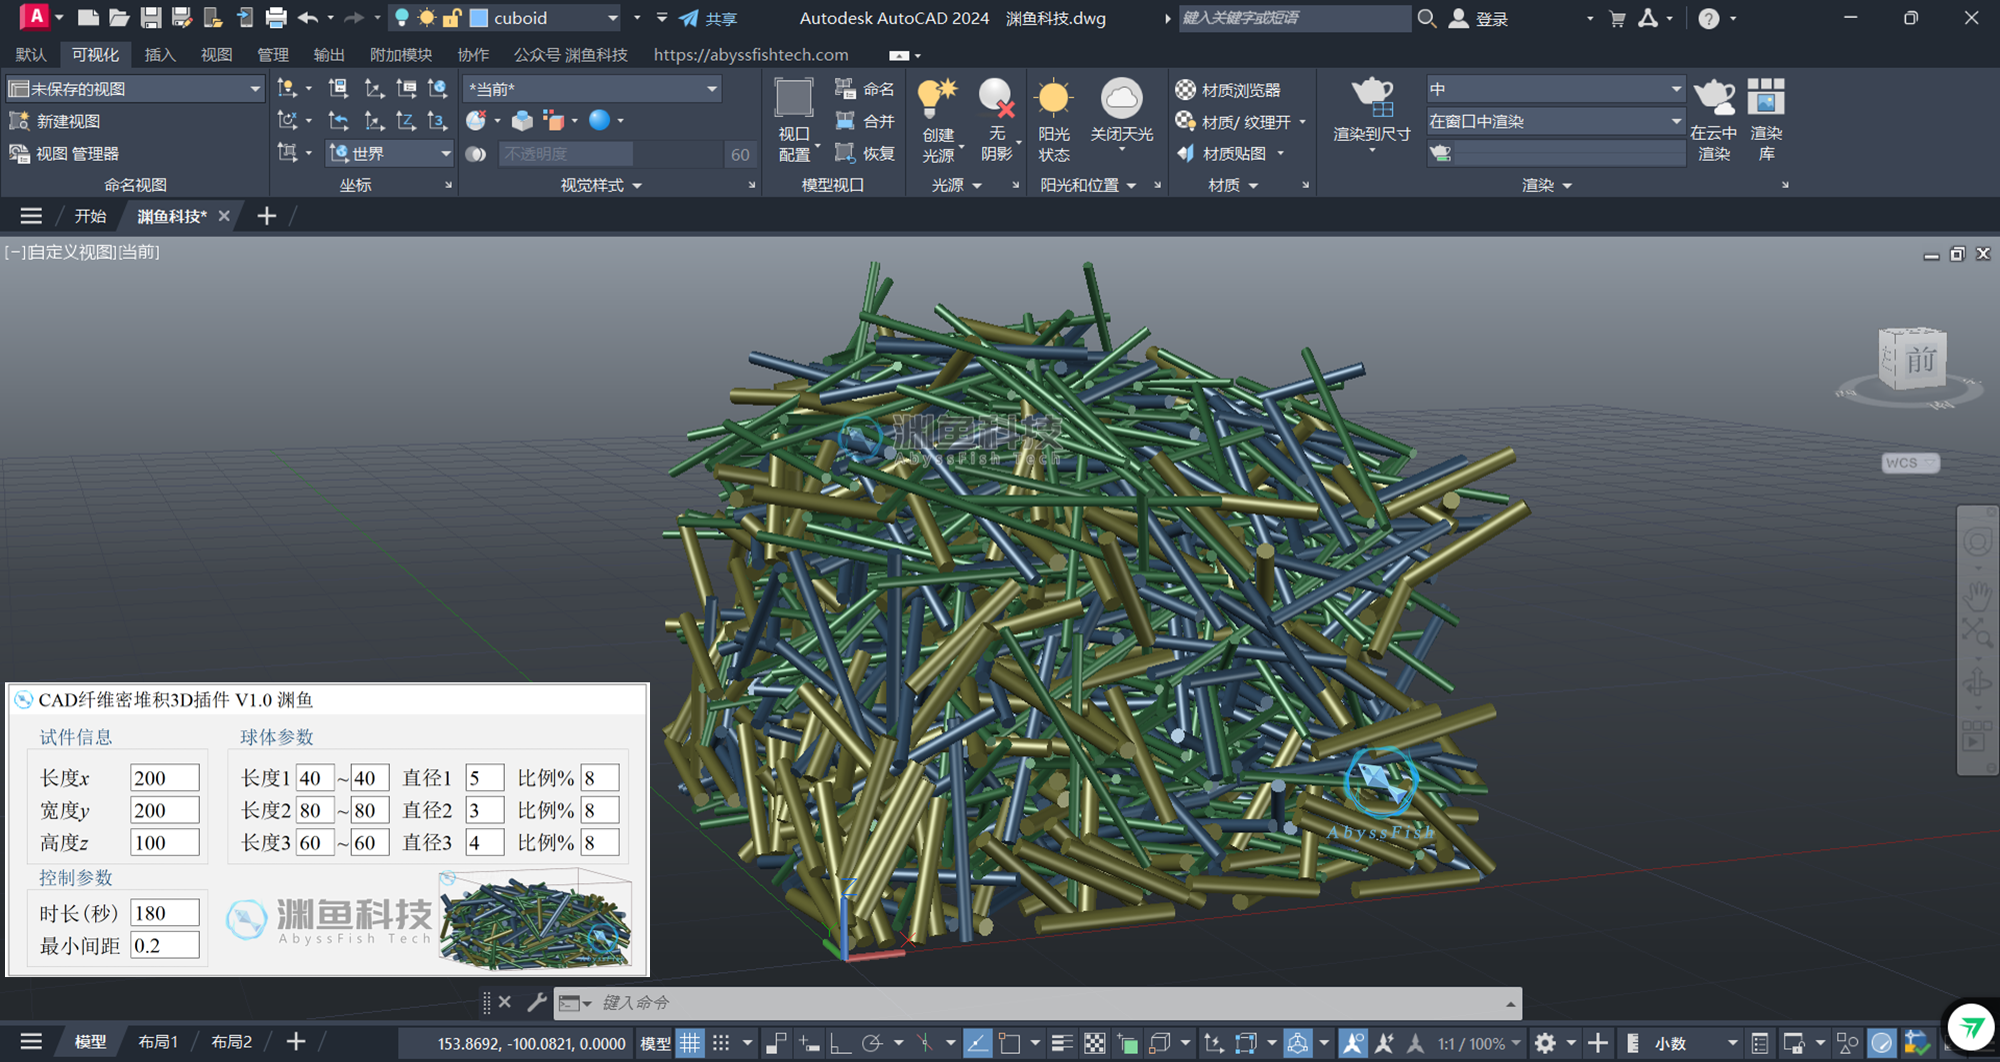
Task: Open the View Manager
Action: click(64, 153)
